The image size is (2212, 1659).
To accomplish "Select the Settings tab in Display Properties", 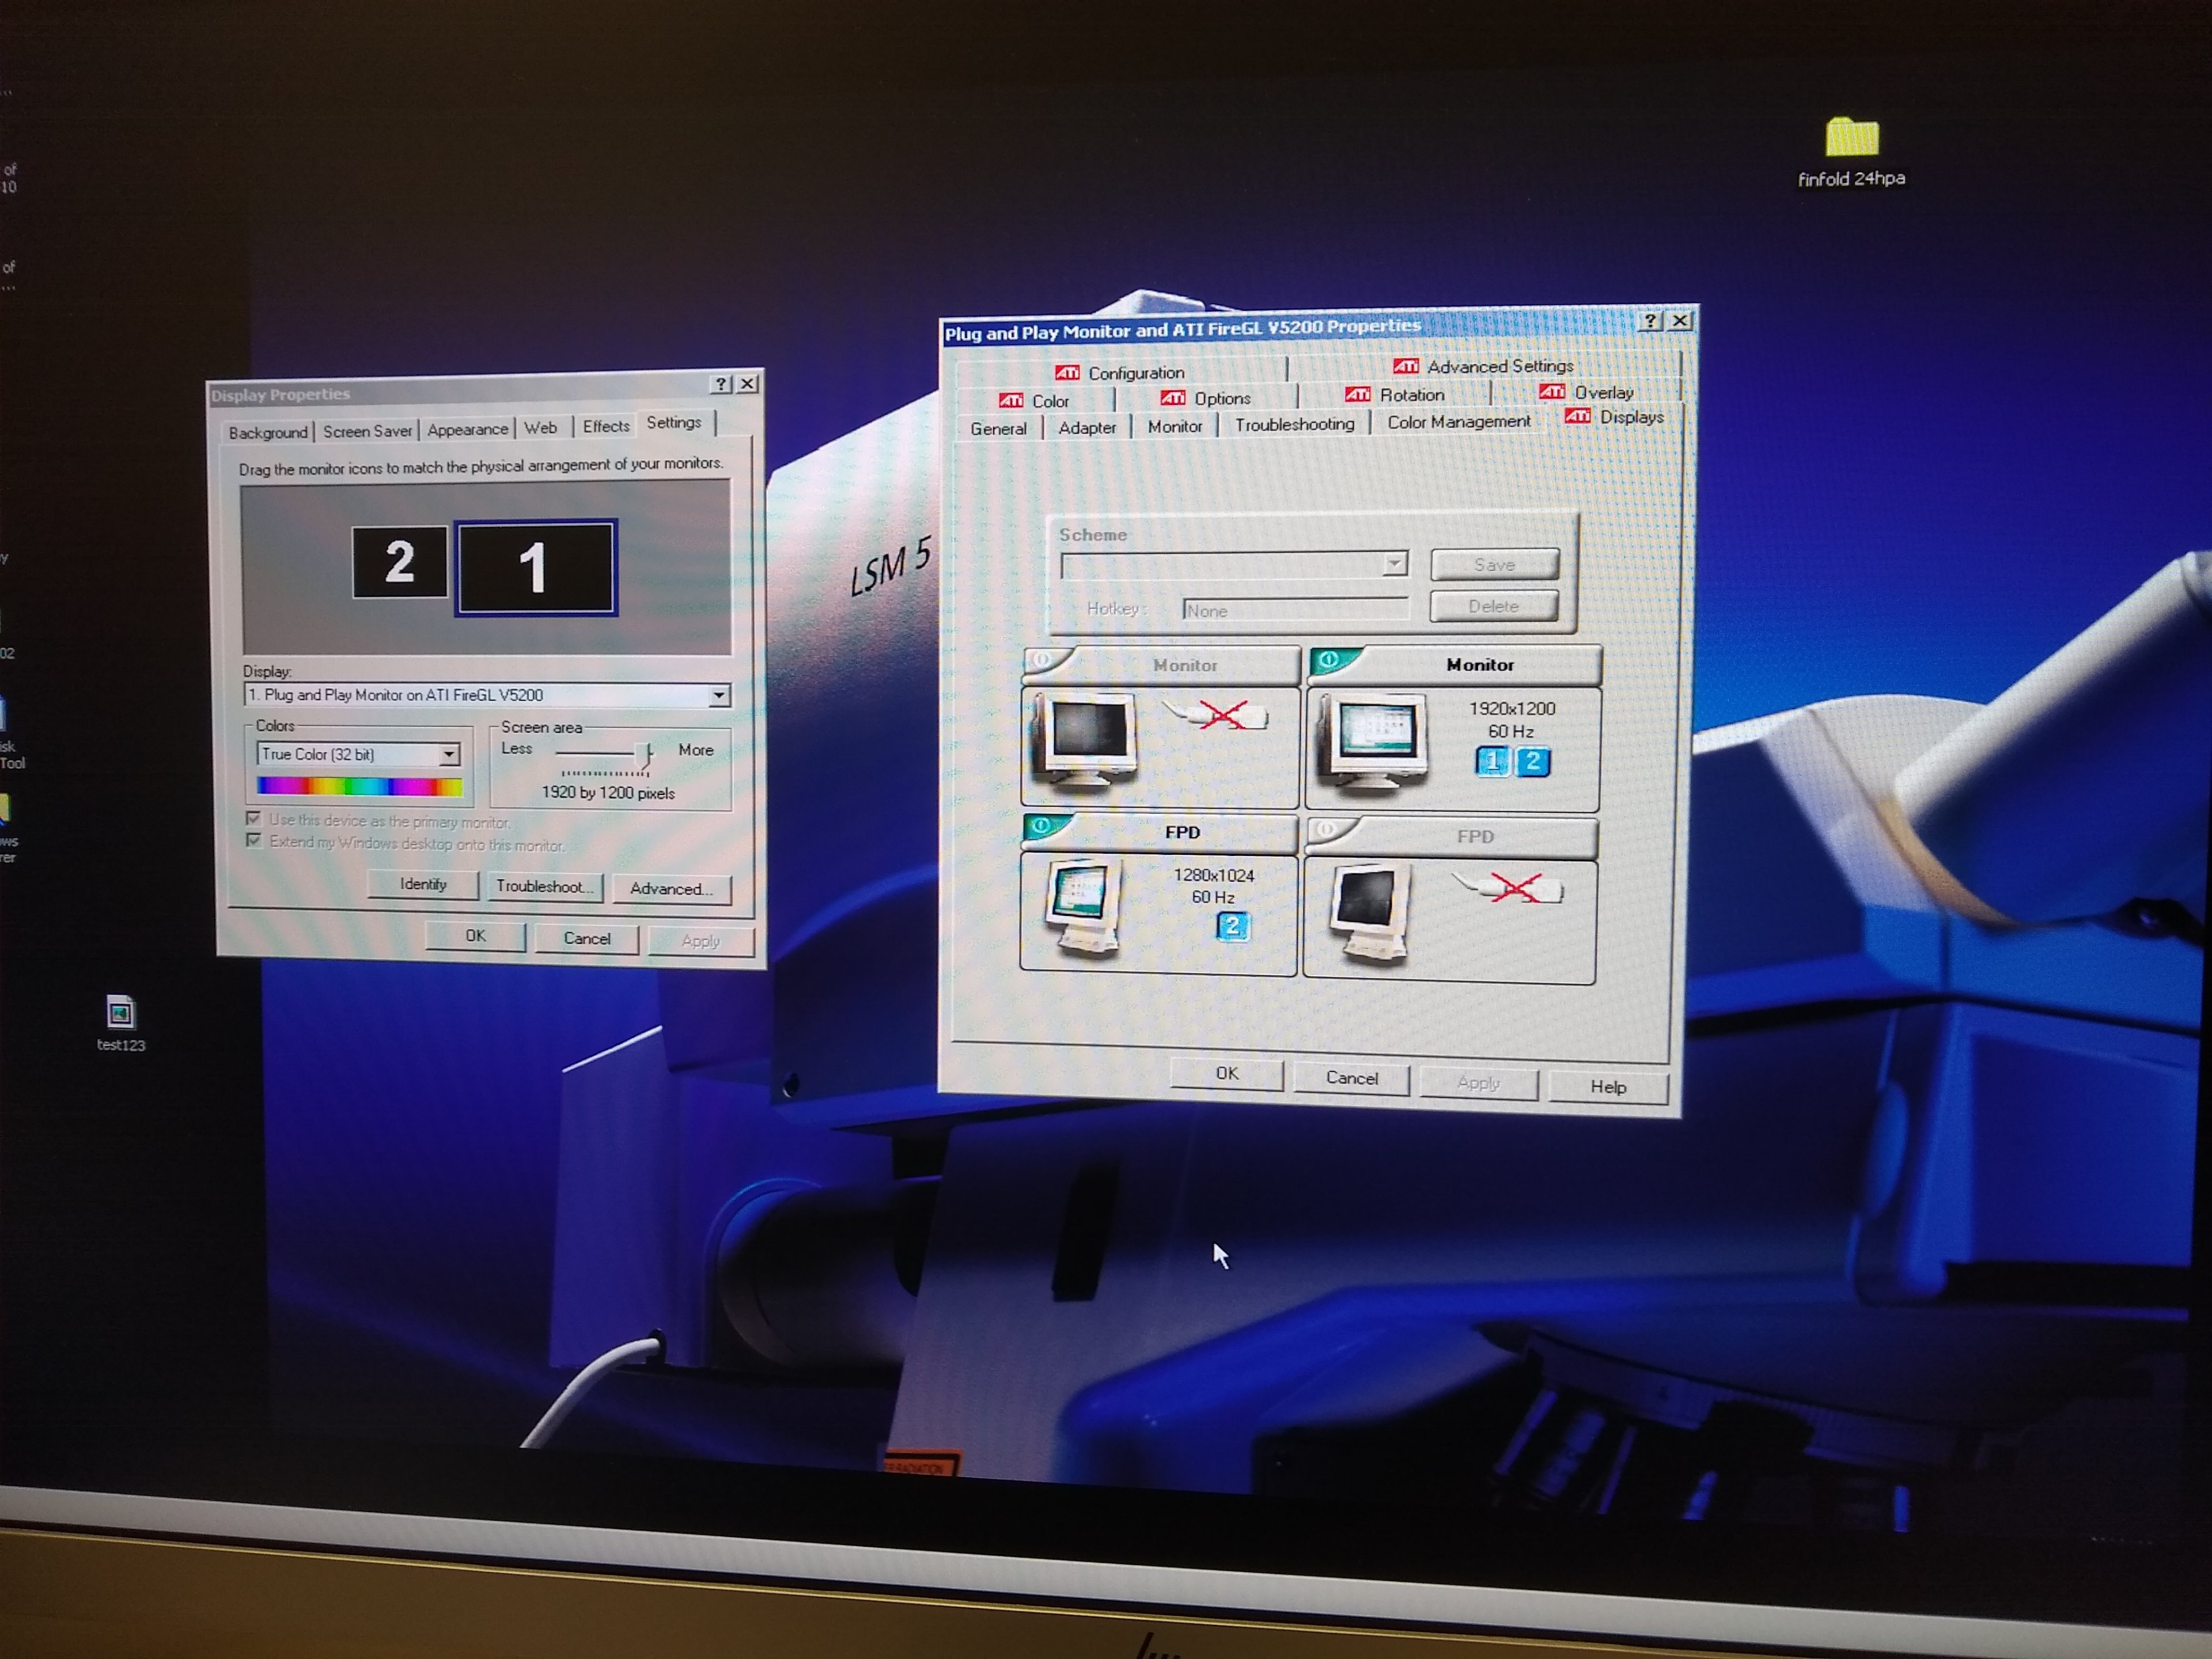I will point(674,423).
